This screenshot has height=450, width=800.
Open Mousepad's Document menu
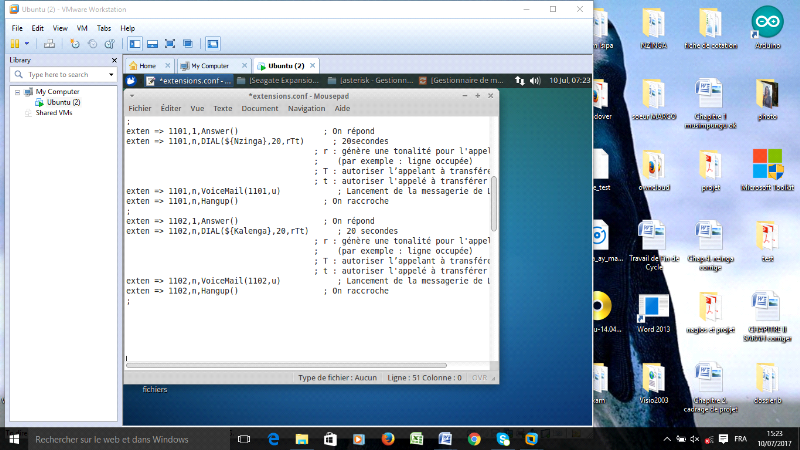[259, 108]
